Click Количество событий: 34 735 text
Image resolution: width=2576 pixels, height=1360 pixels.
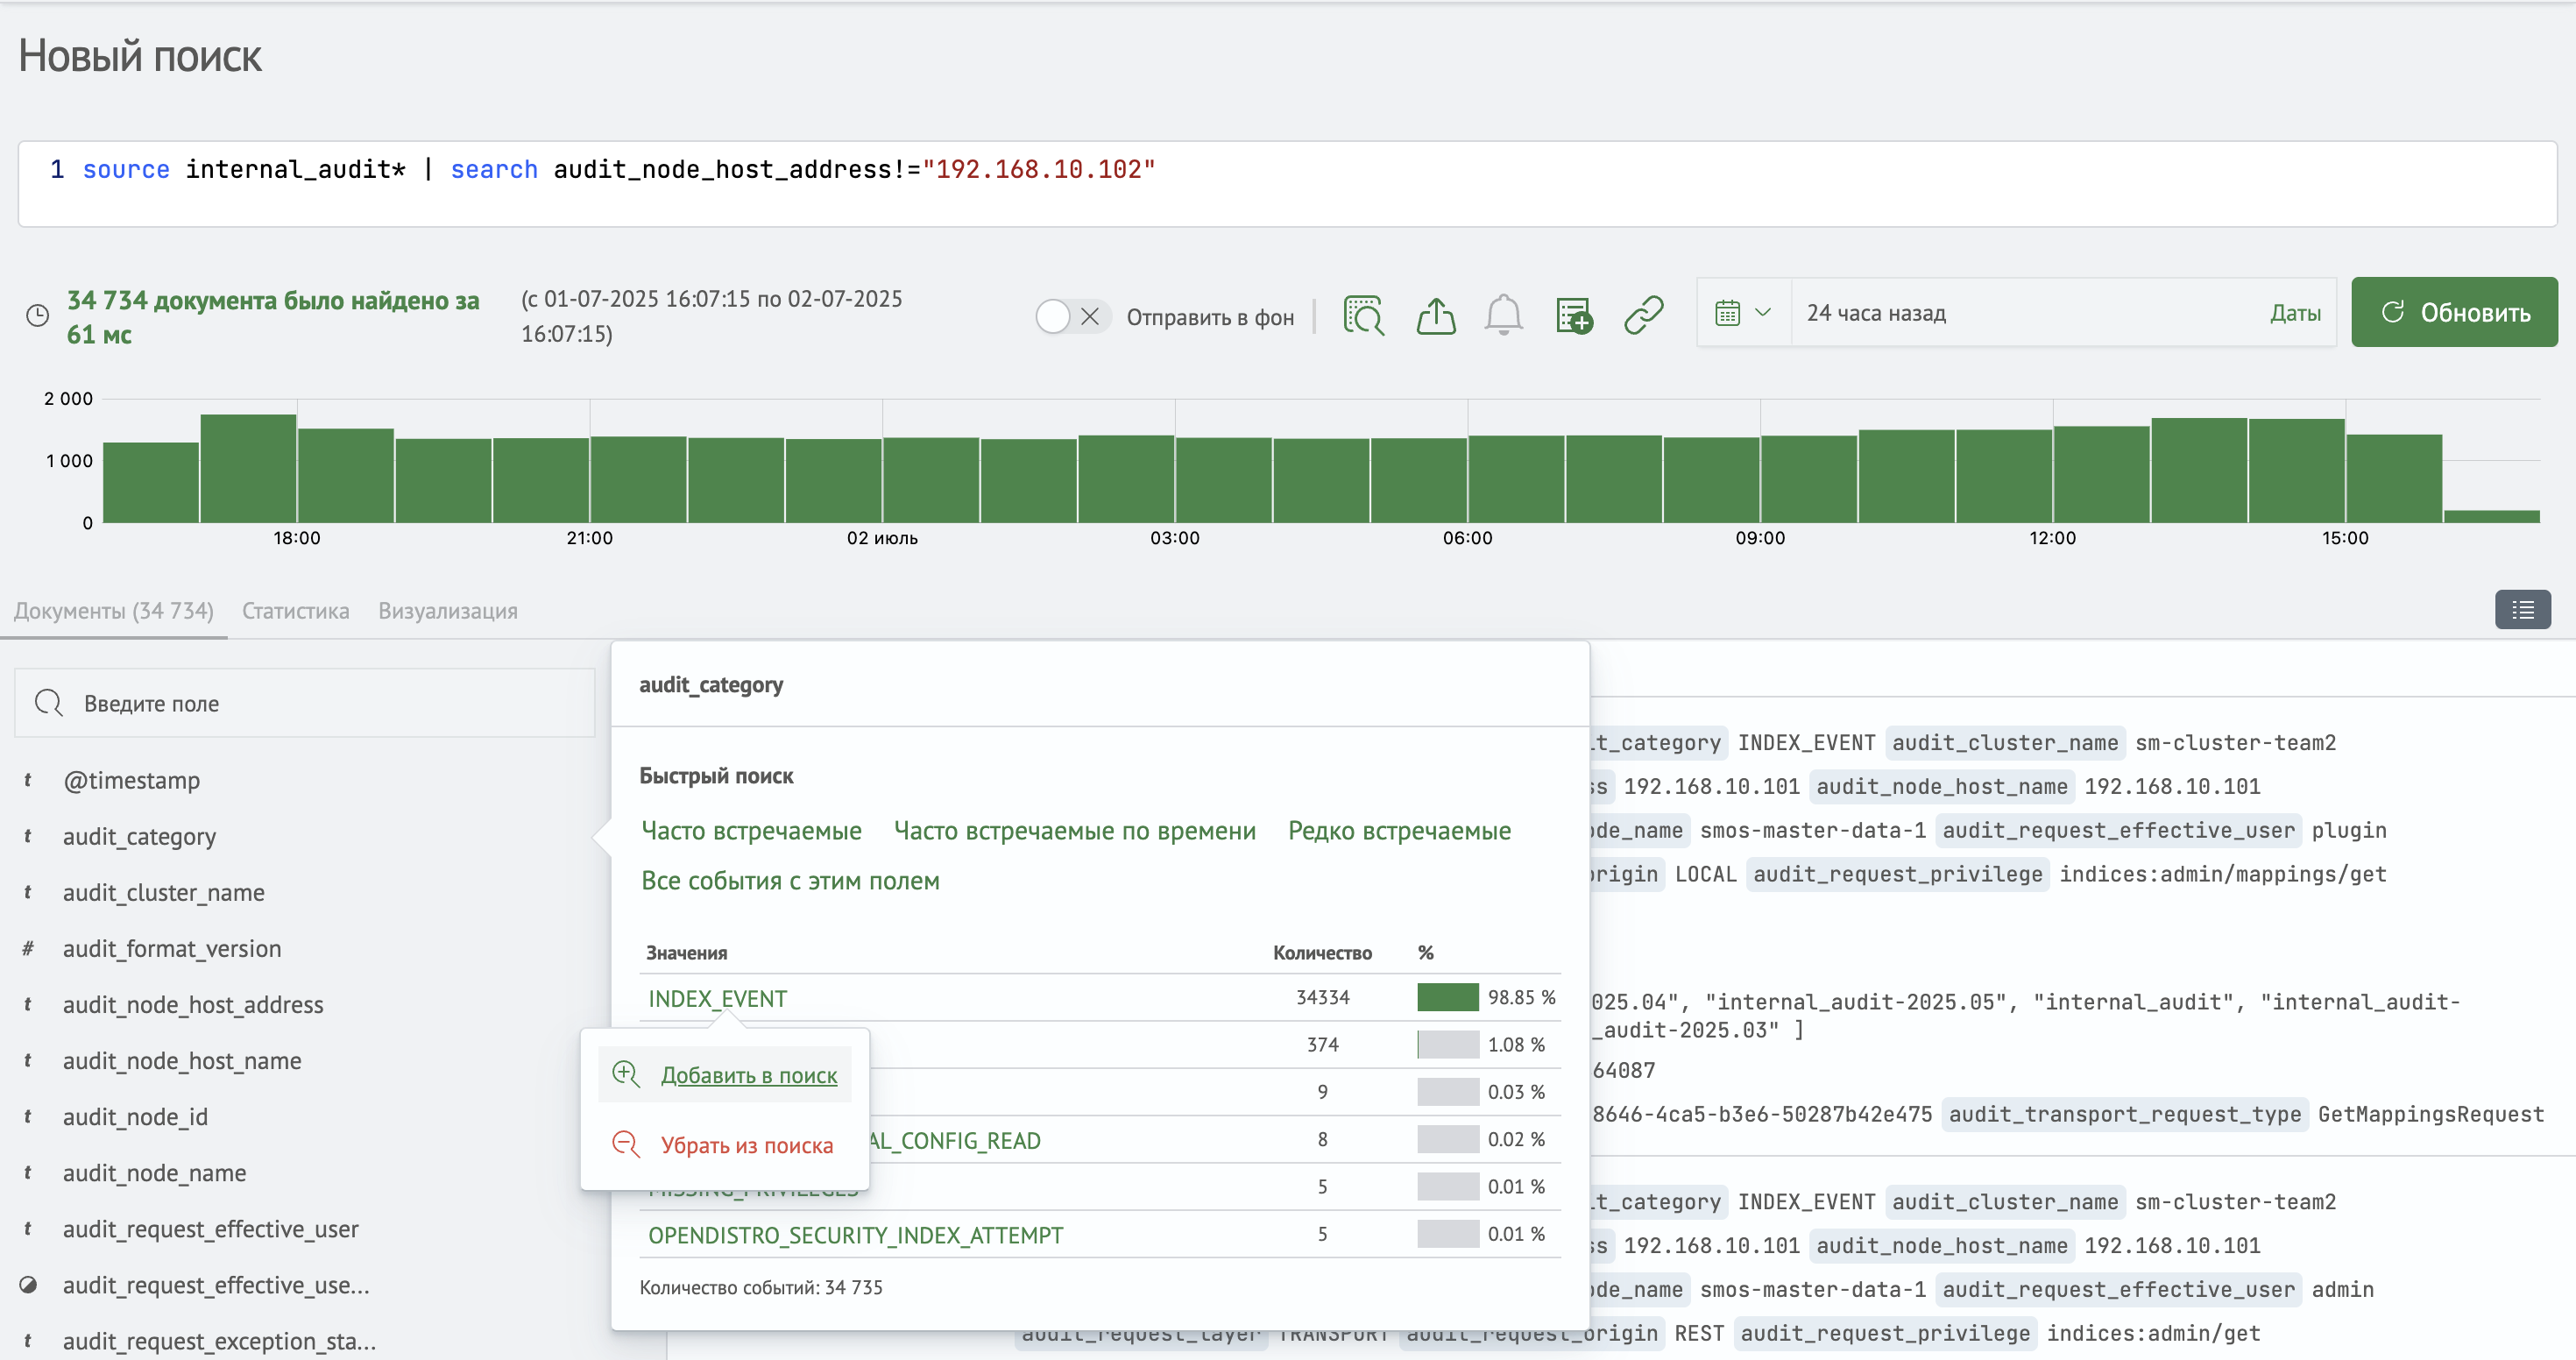pos(760,1286)
